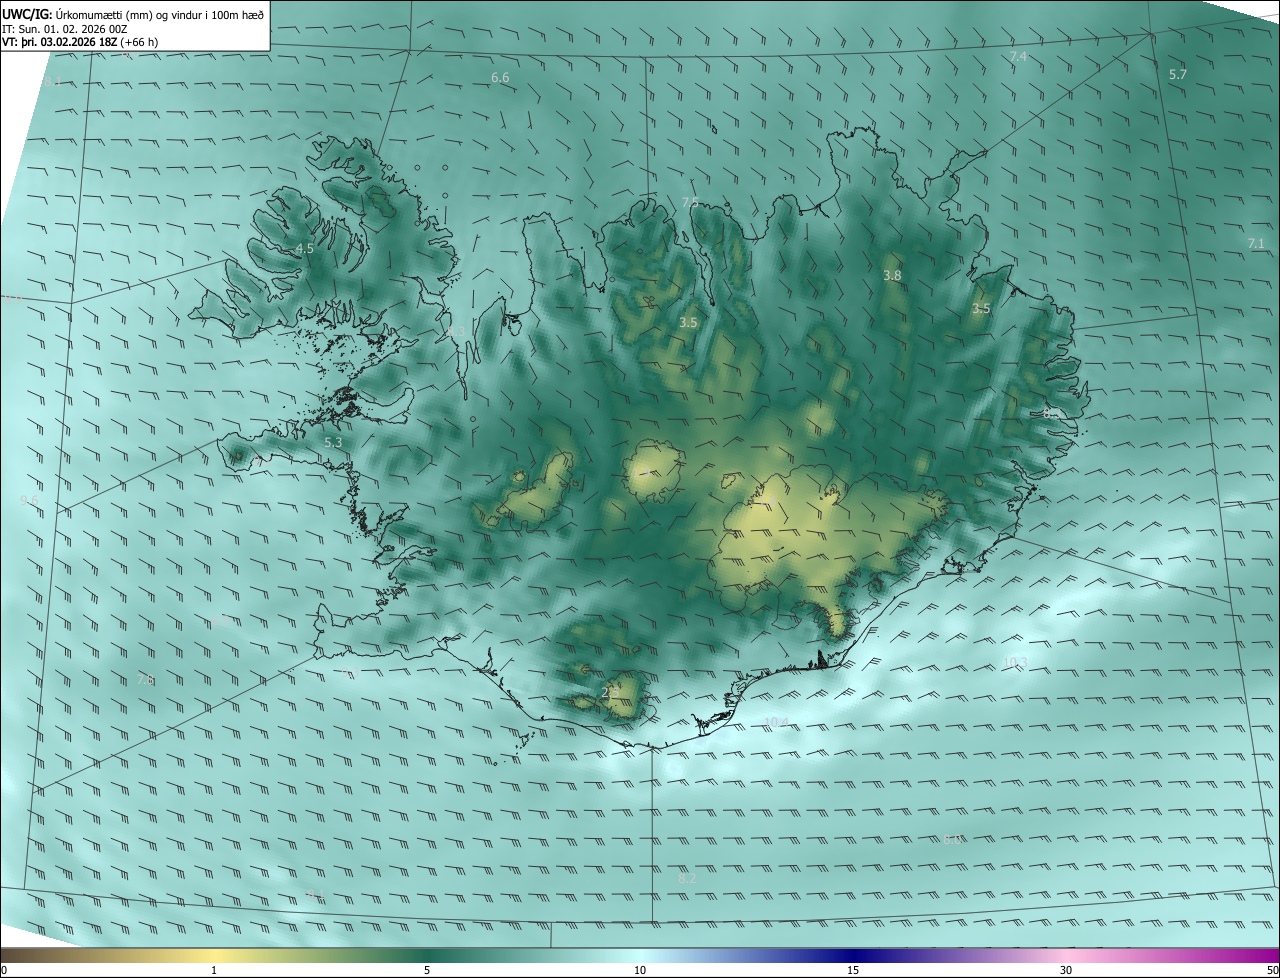Click the map value '10.4'
This screenshot has width=1280, height=978.
click(x=776, y=722)
